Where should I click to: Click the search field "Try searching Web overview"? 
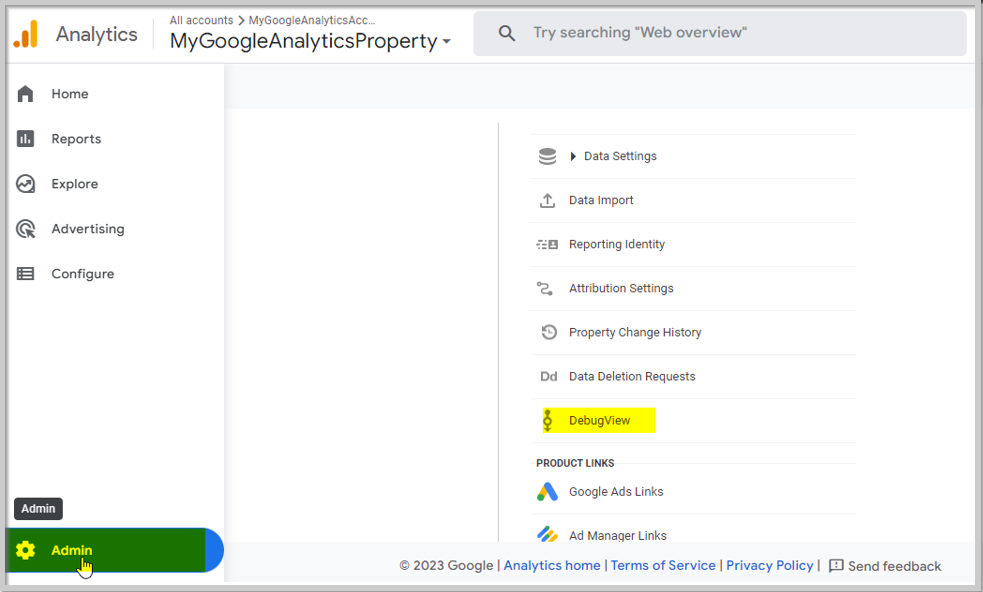tap(720, 33)
